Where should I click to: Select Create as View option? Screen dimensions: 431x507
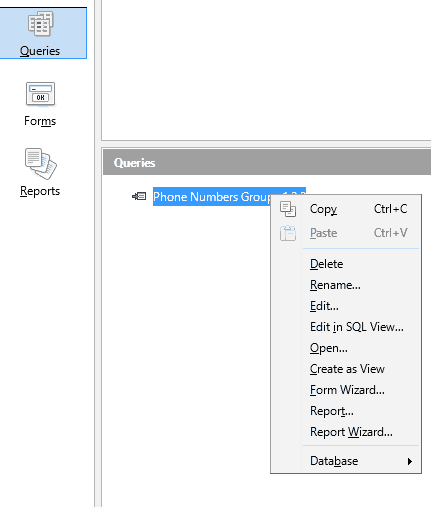point(346,369)
